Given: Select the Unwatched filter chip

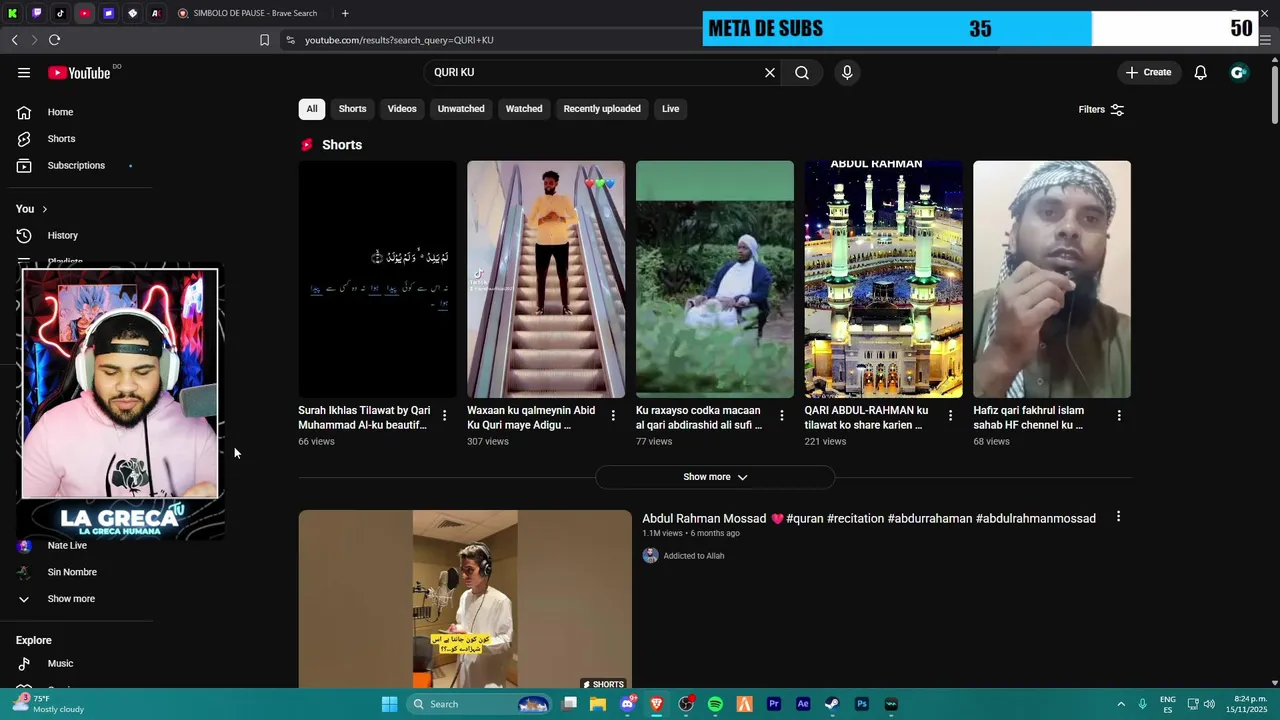Looking at the screenshot, I should click(x=461, y=109).
